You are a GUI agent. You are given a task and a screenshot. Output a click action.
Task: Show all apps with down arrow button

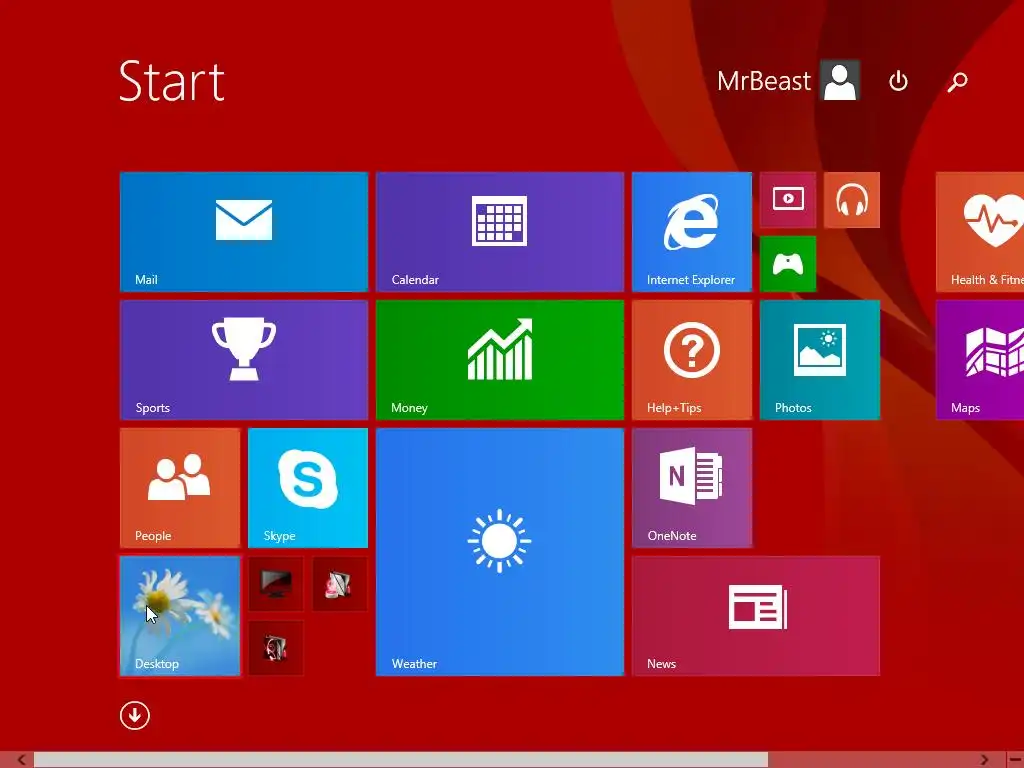(135, 716)
